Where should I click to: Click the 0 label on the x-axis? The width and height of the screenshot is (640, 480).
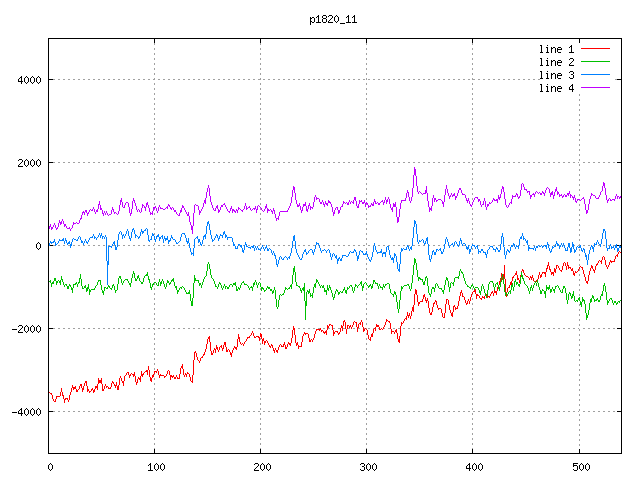click(50, 465)
